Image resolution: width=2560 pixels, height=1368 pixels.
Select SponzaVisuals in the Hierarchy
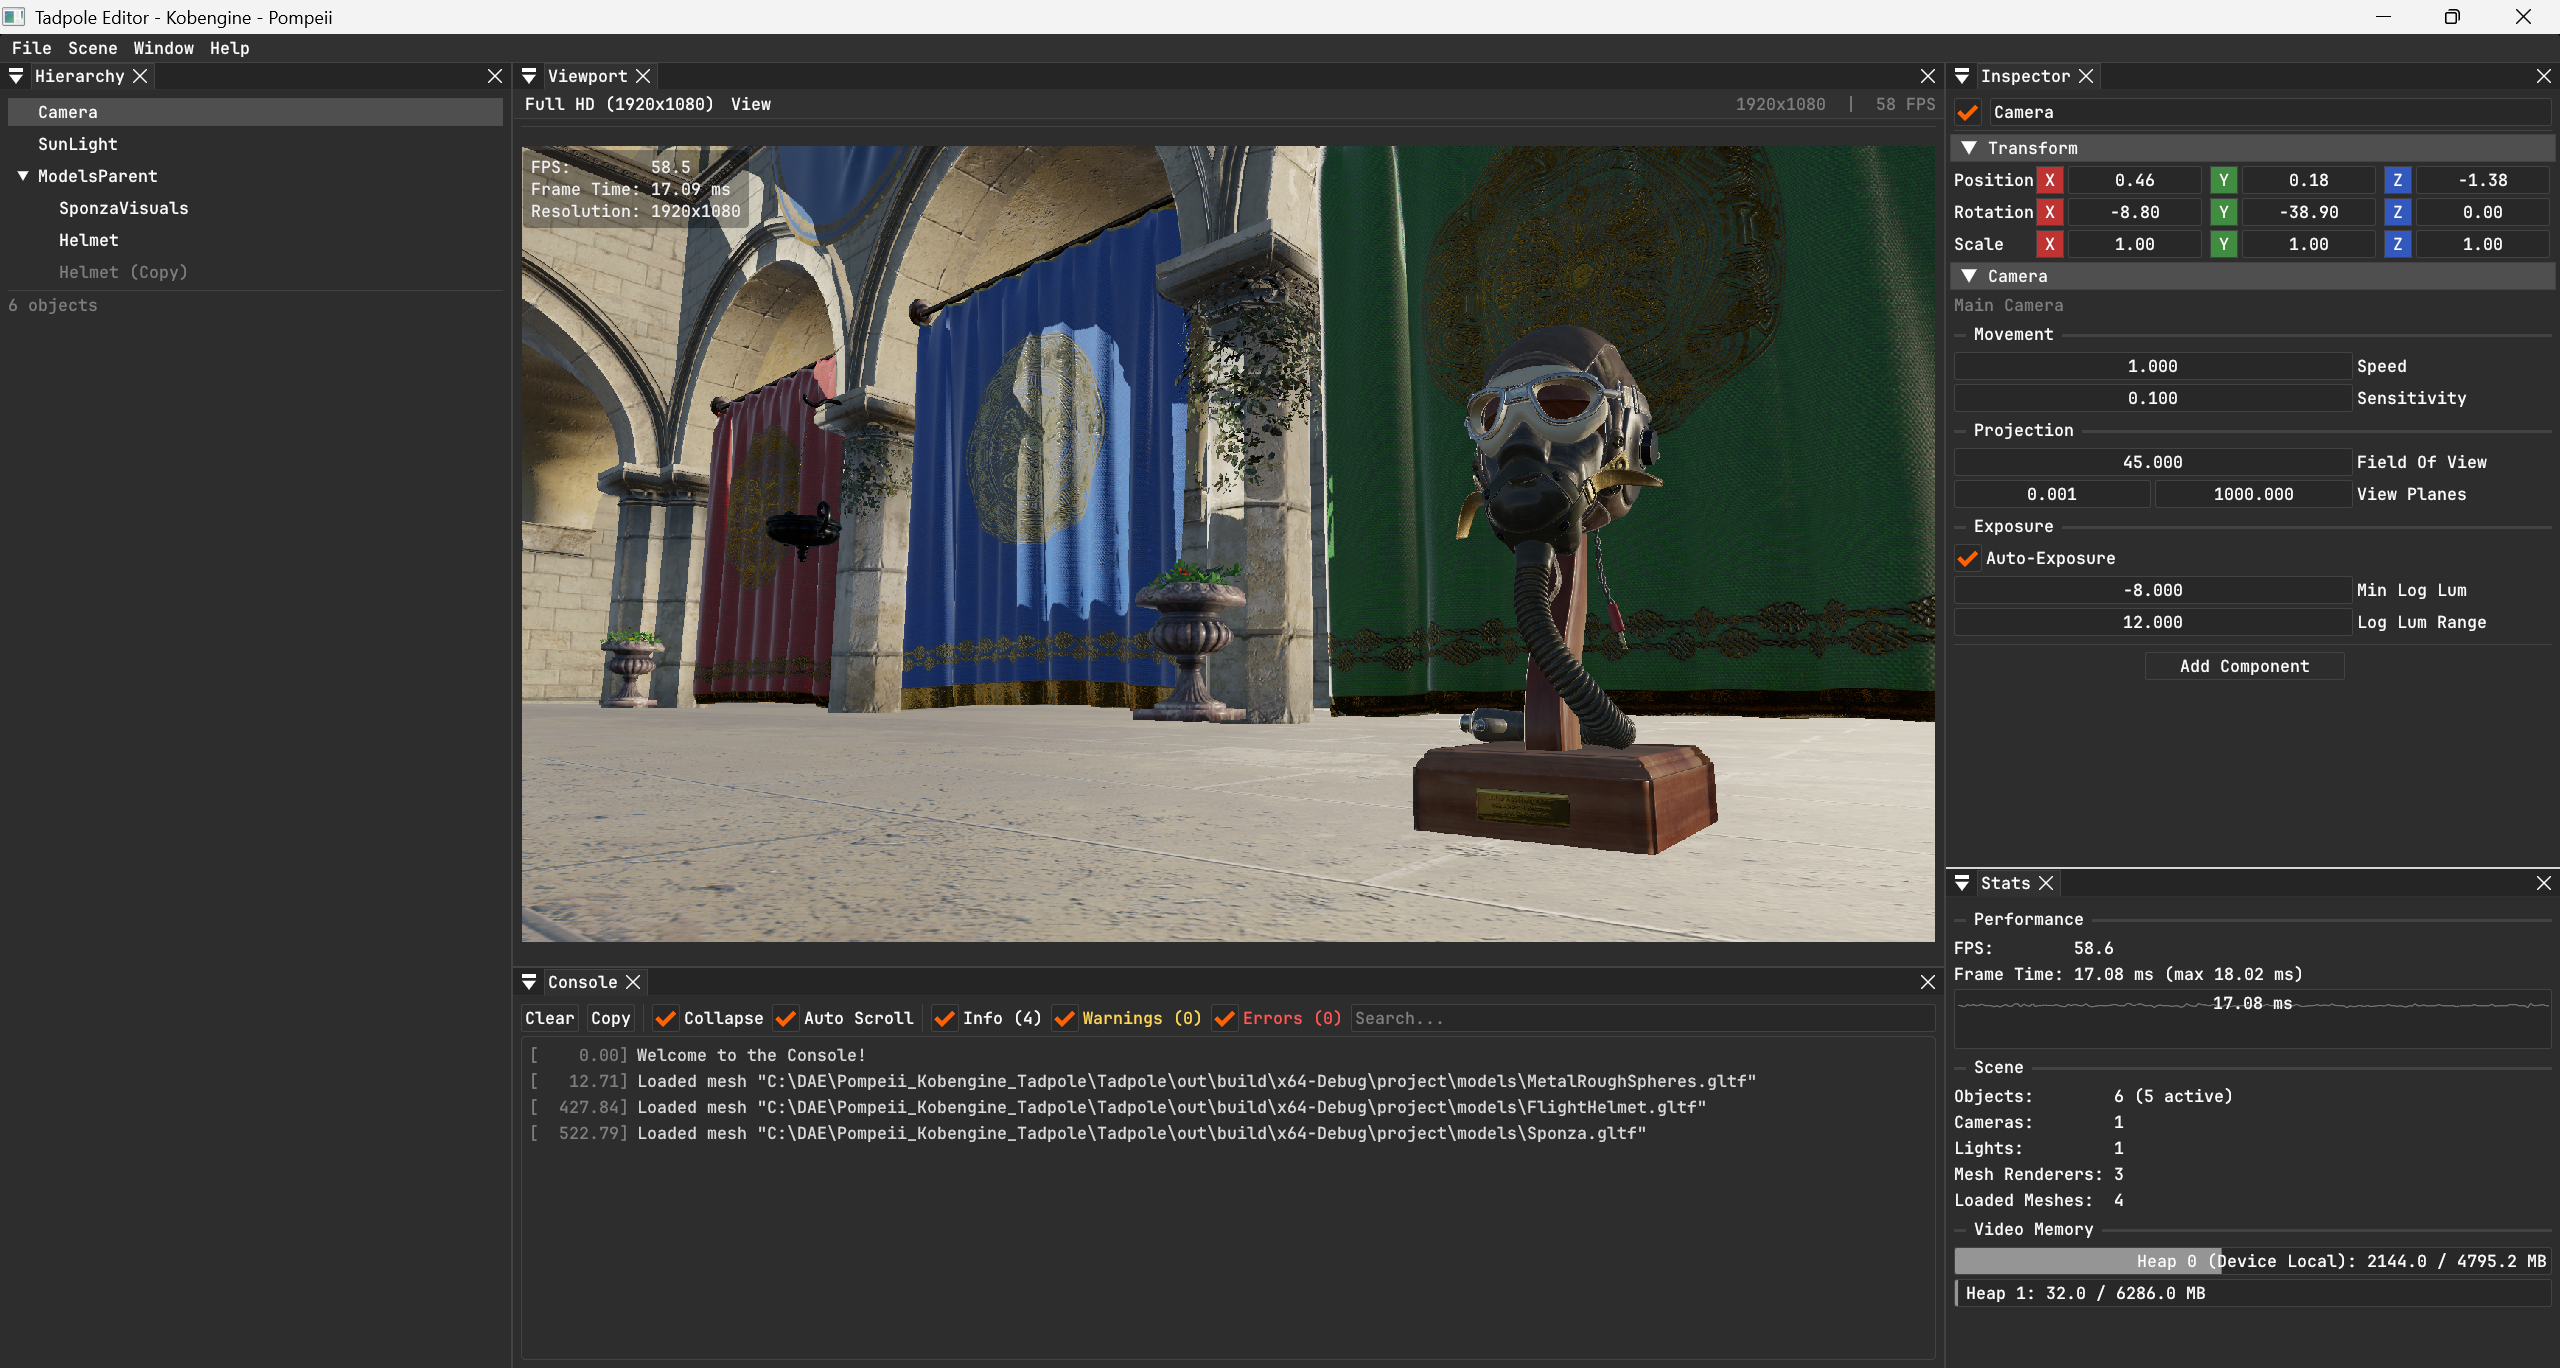255,208
